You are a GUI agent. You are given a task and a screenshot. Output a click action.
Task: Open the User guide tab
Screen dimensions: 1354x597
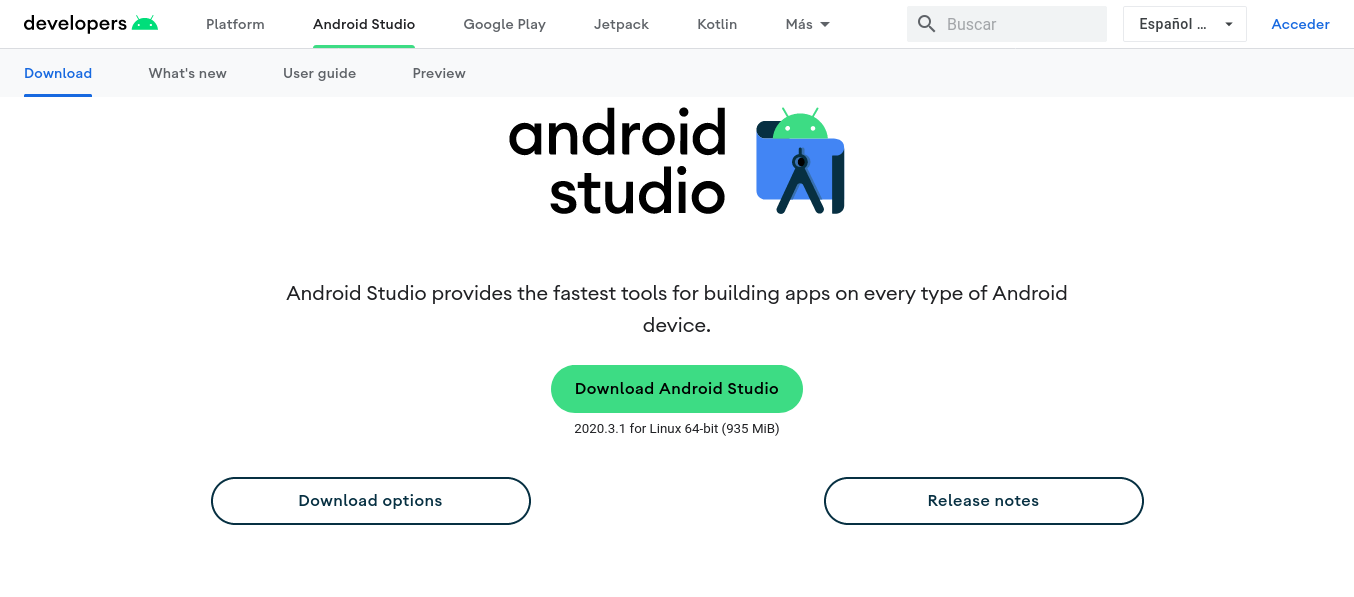[319, 73]
